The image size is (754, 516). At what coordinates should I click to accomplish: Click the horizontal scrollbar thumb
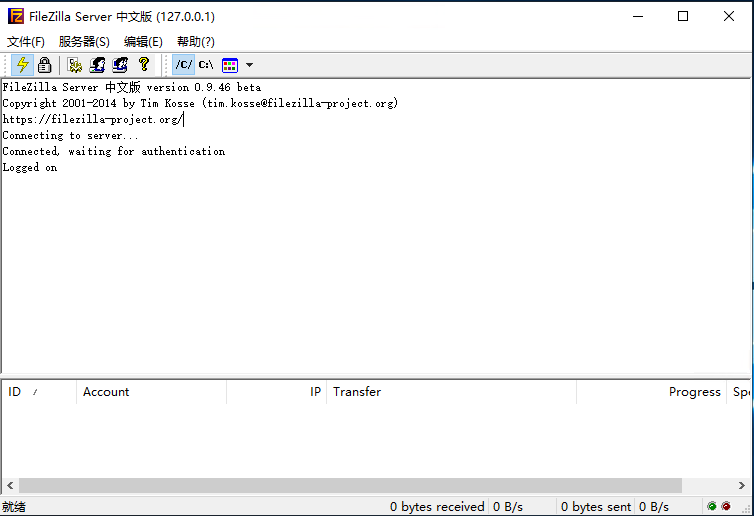point(350,485)
